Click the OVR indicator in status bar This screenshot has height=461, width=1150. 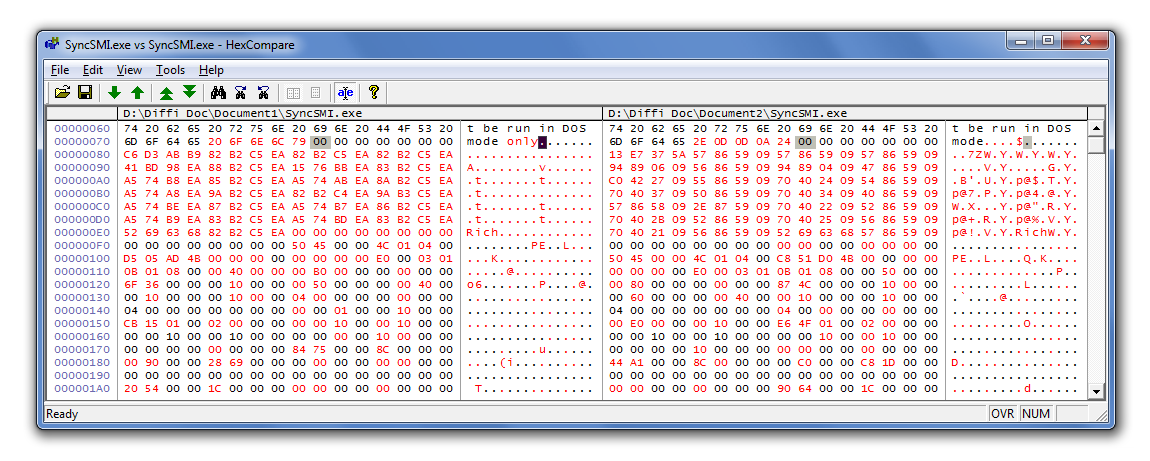(x=1003, y=414)
